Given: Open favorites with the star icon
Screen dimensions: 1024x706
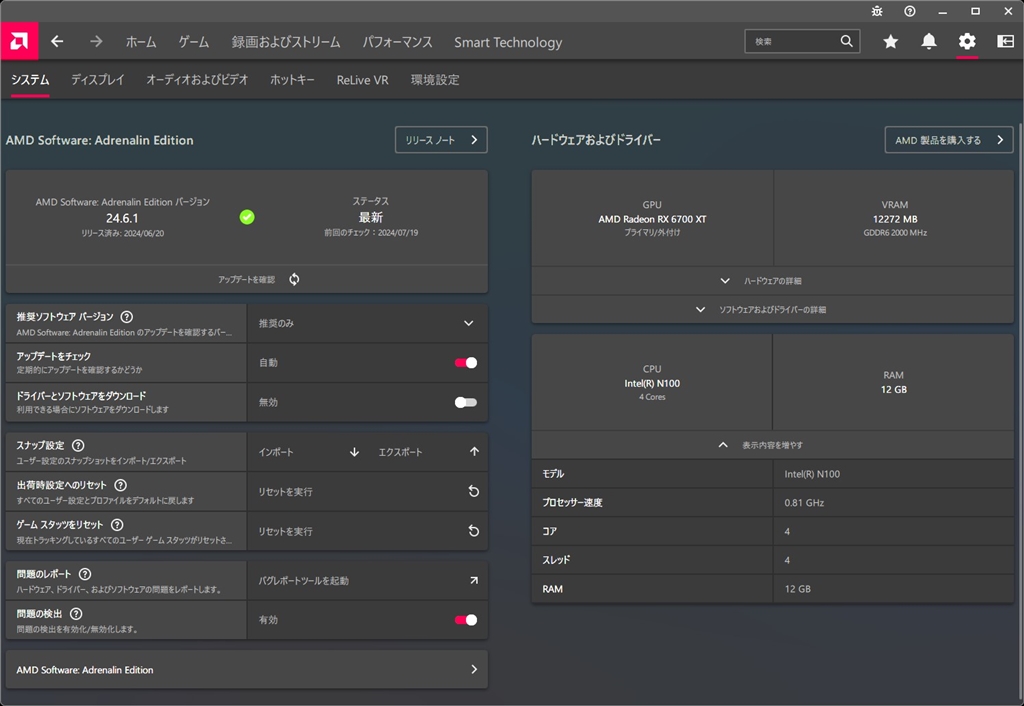Looking at the screenshot, I should coord(890,42).
